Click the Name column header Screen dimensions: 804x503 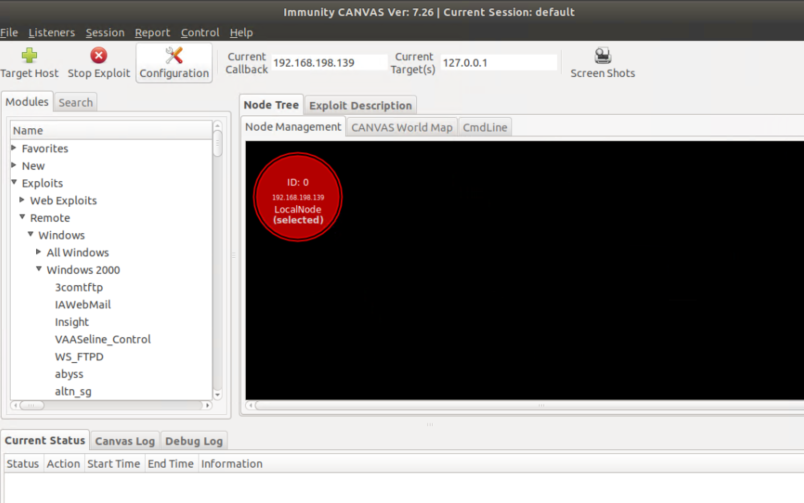pyautogui.click(x=111, y=130)
